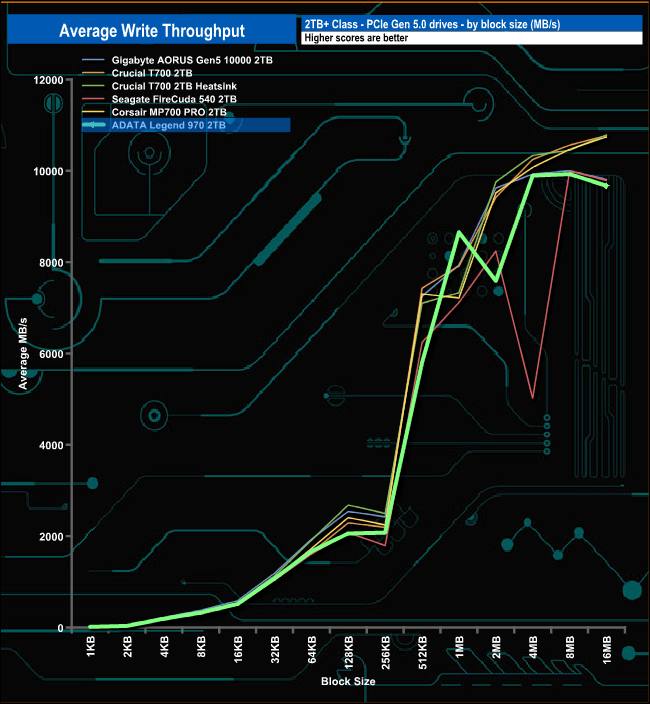The height and width of the screenshot is (704, 650).
Task: Click the Crucial T700 2TB legend label
Action: [152, 73]
